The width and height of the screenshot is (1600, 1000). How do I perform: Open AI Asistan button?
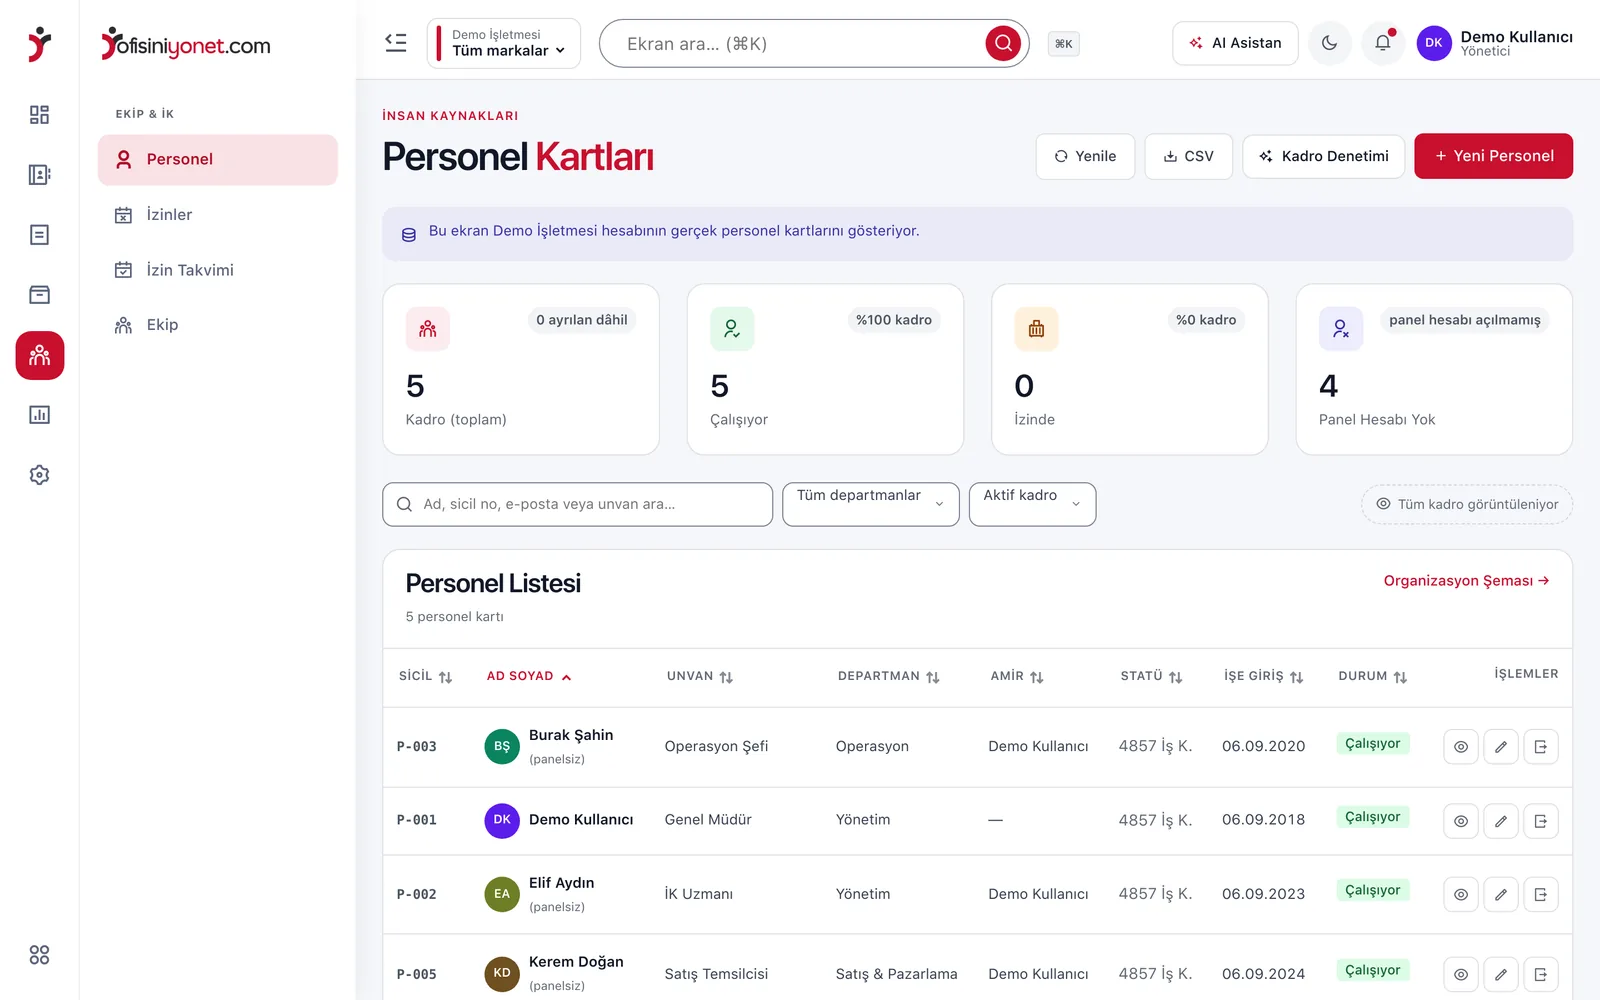(x=1235, y=43)
